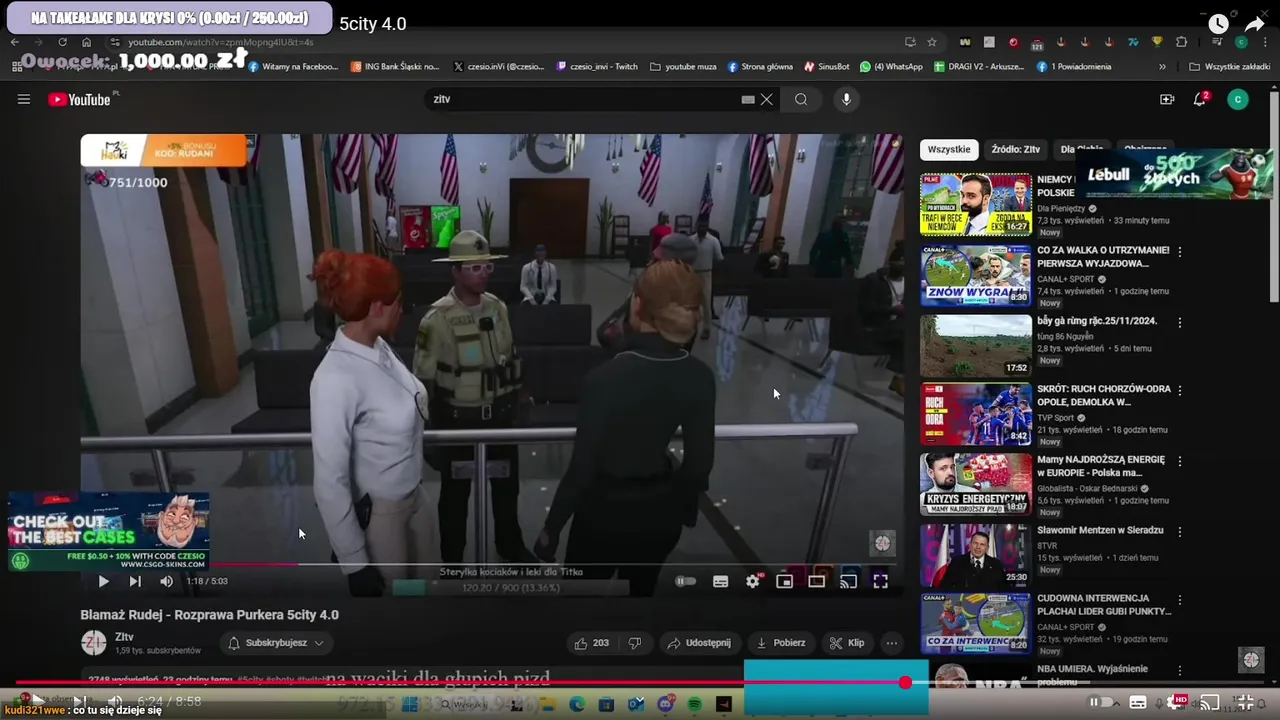1280x720 pixels.
Task: Open options for Mamy NAJDROŻSZĄ ENERGIĘ video
Action: (x=1180, y=461)
